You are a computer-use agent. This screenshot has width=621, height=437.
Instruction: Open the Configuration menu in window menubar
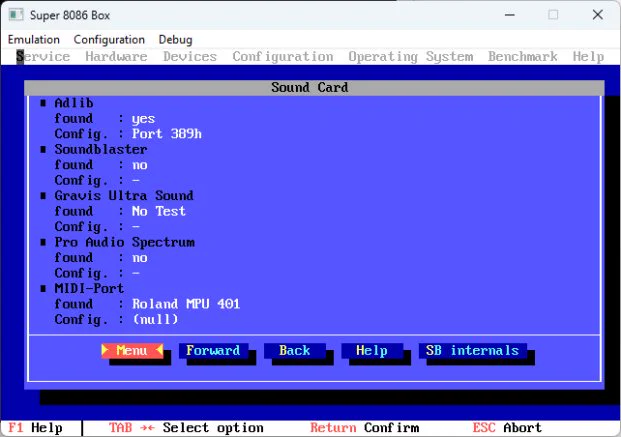(x=109, y=40)
